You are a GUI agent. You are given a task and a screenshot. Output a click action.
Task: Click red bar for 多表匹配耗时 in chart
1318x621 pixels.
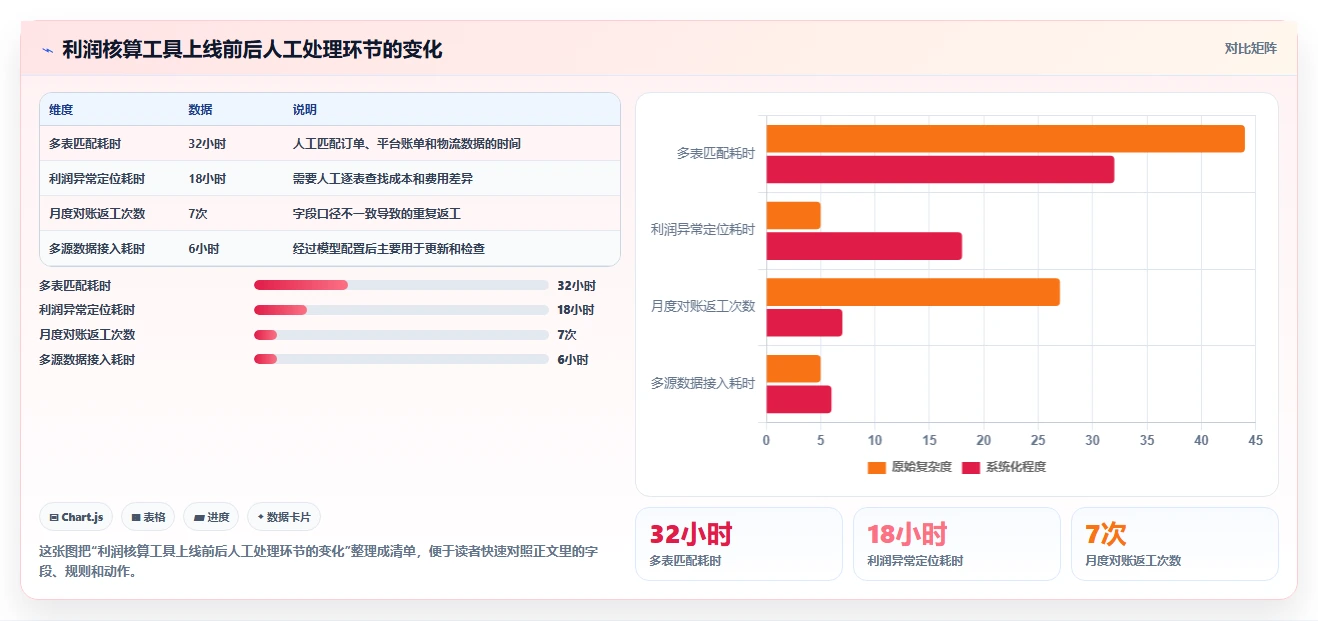click(940, 170)
